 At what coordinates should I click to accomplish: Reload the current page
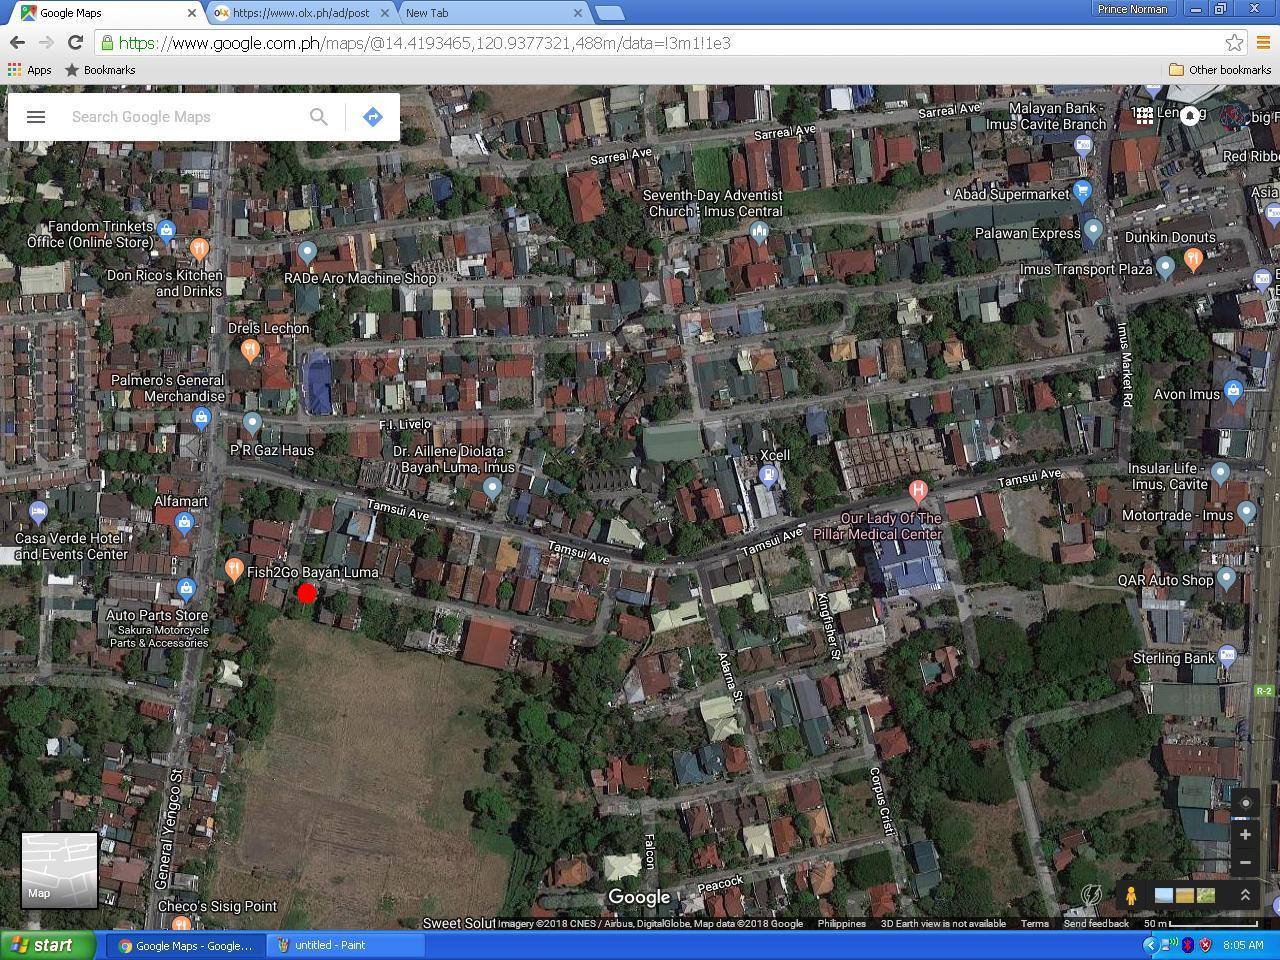pos(75,43)
